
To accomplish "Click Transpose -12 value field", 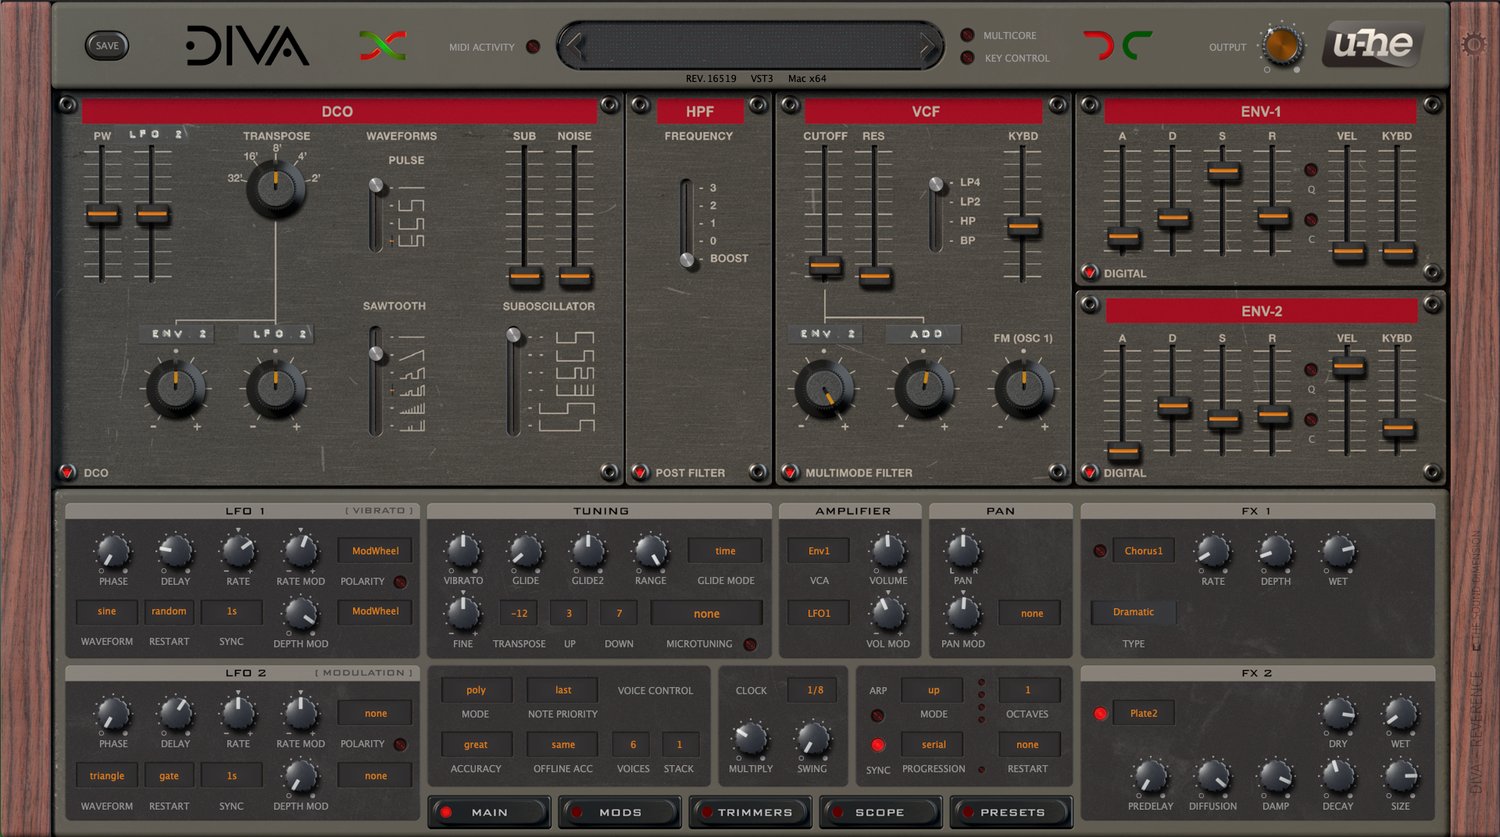I will pyautogui.click(x=519, y=613).
